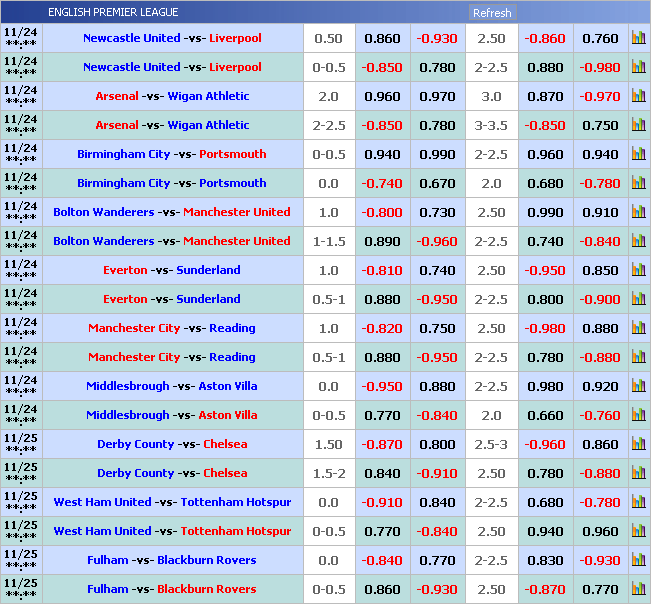Choose 0.830 over odds in Fulham 0.0 handicap row
Viewport: 651px width, 604px height.
[545, 561]
